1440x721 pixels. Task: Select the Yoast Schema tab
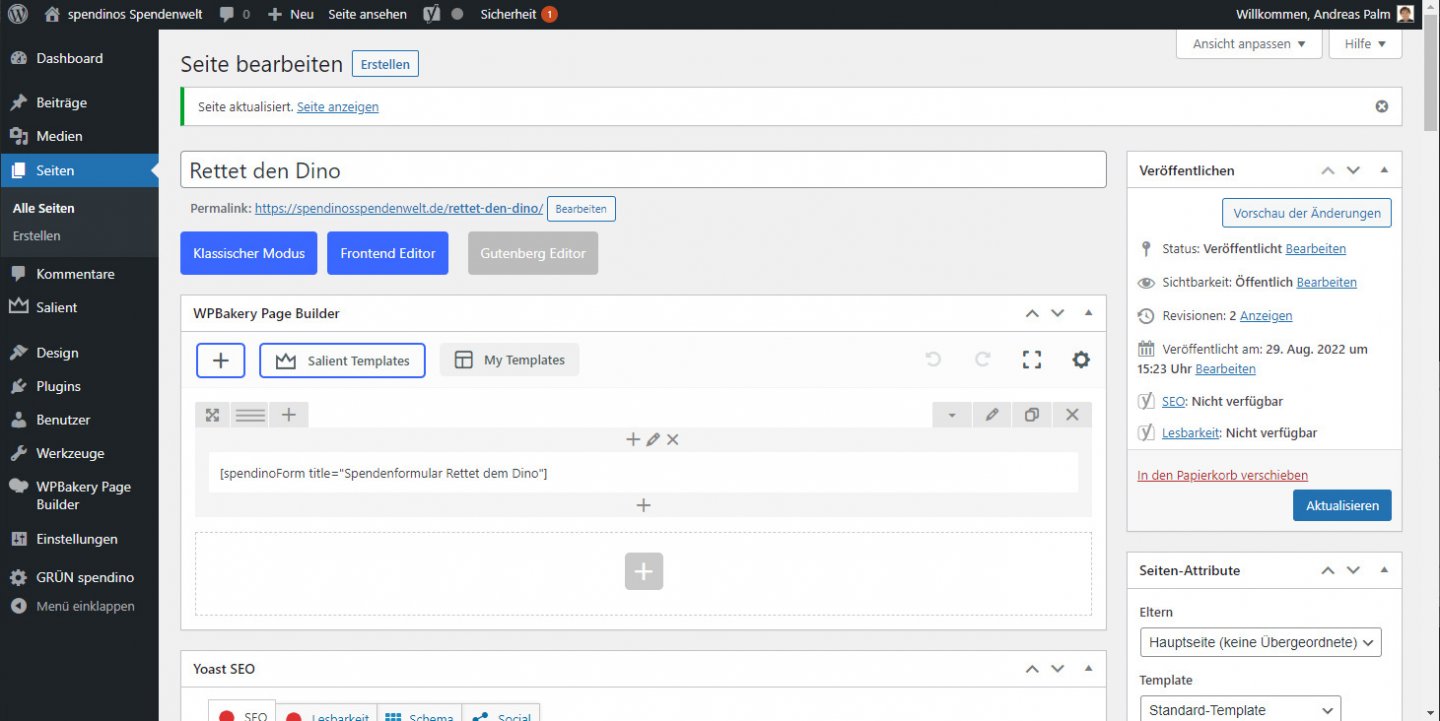pyautogui.click(x=419, y=713)
